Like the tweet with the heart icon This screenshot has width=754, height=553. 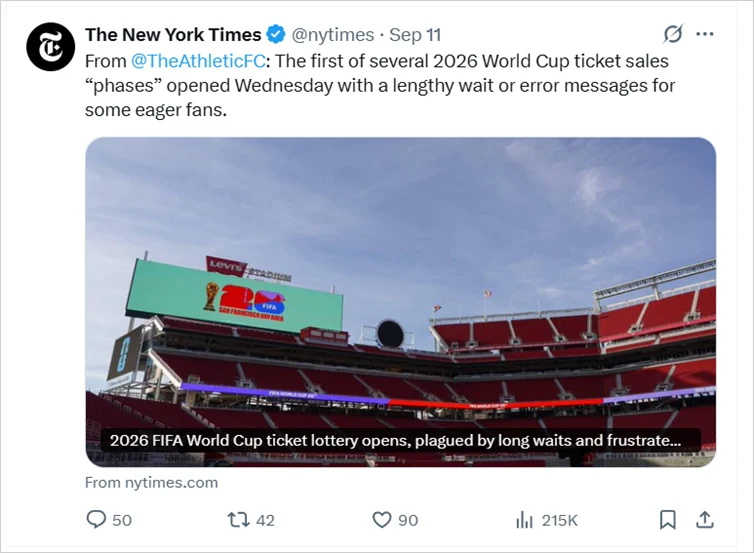point(381,520)
